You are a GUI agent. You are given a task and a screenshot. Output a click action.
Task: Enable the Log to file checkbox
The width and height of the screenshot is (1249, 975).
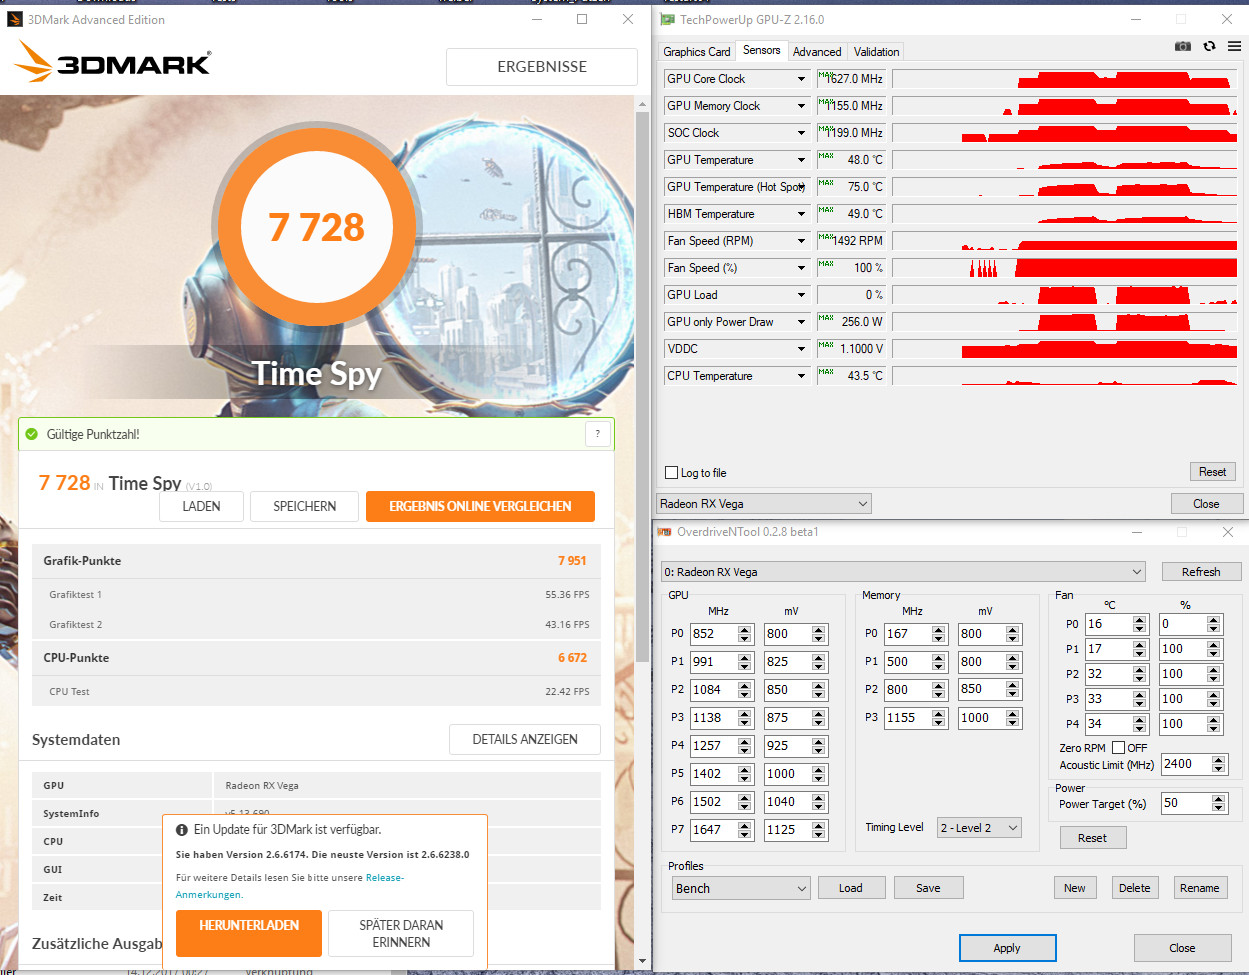[x=672, y=473]
